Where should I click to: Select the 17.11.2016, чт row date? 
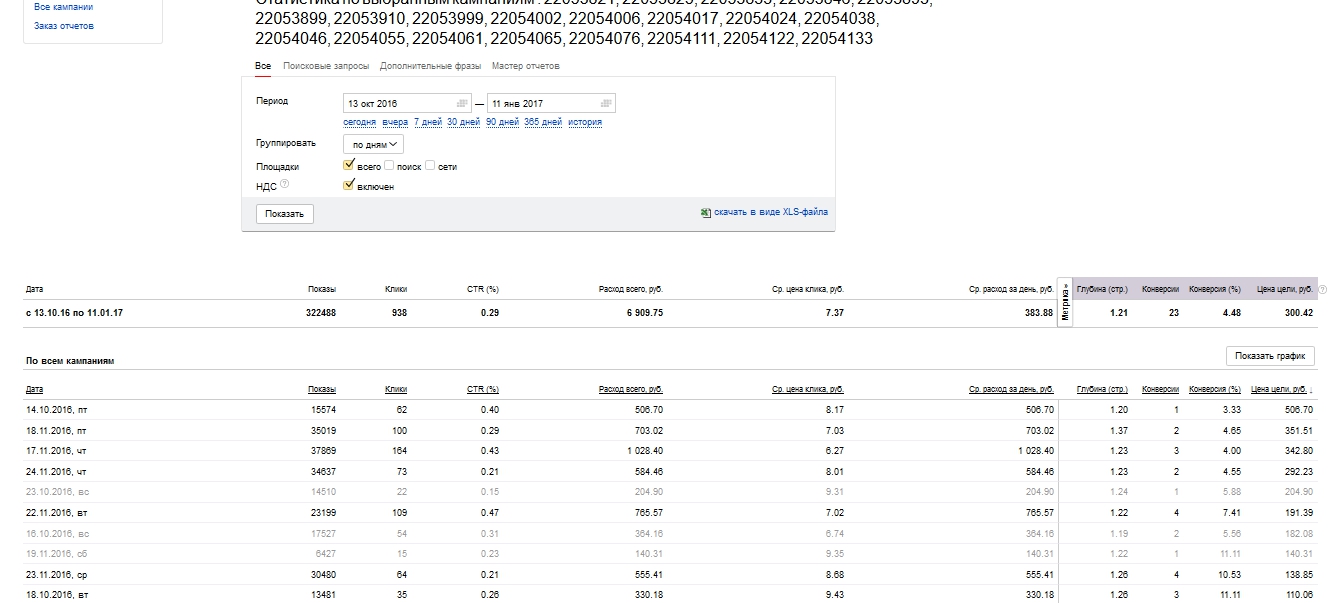click(58, 451)
